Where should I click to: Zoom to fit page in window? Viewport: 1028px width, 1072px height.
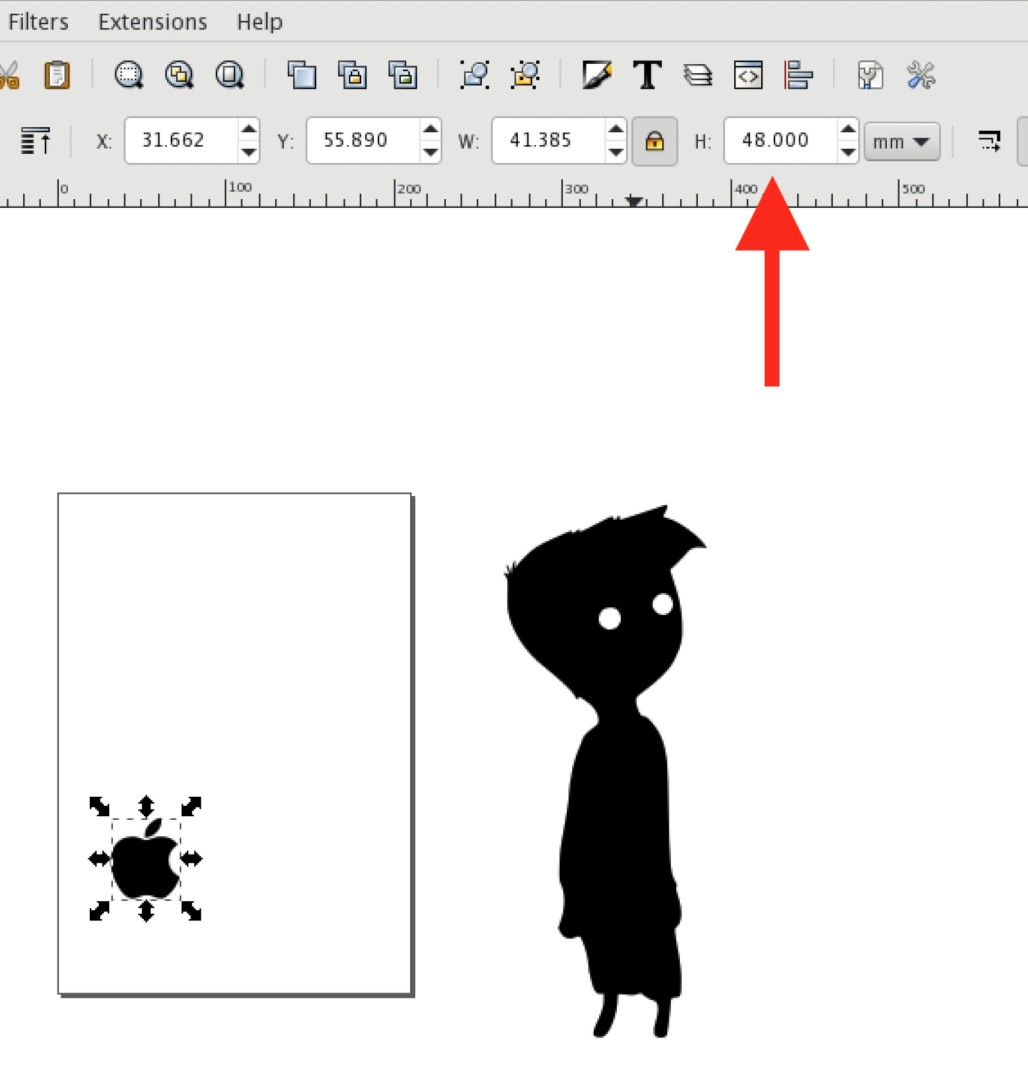pos(229,75)
